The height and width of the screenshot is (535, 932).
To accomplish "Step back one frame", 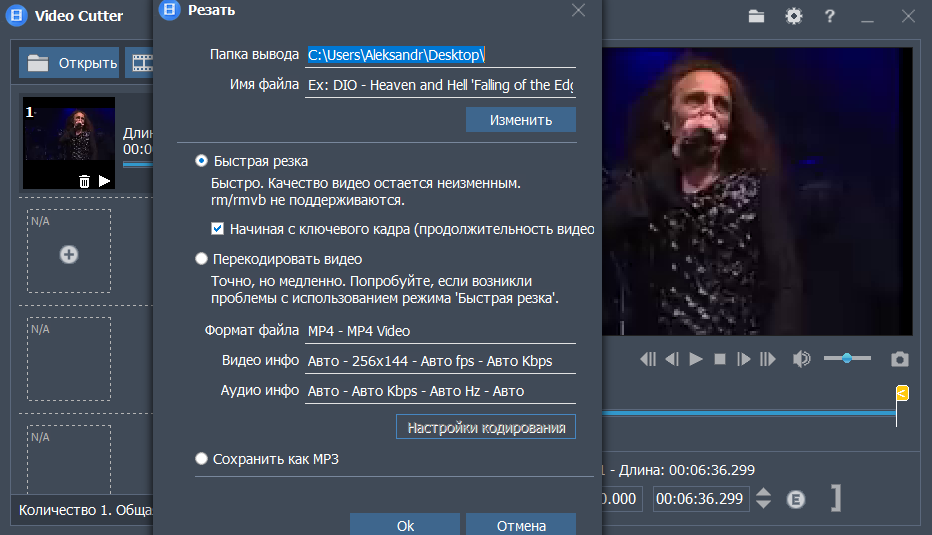I will pos(672,359).
